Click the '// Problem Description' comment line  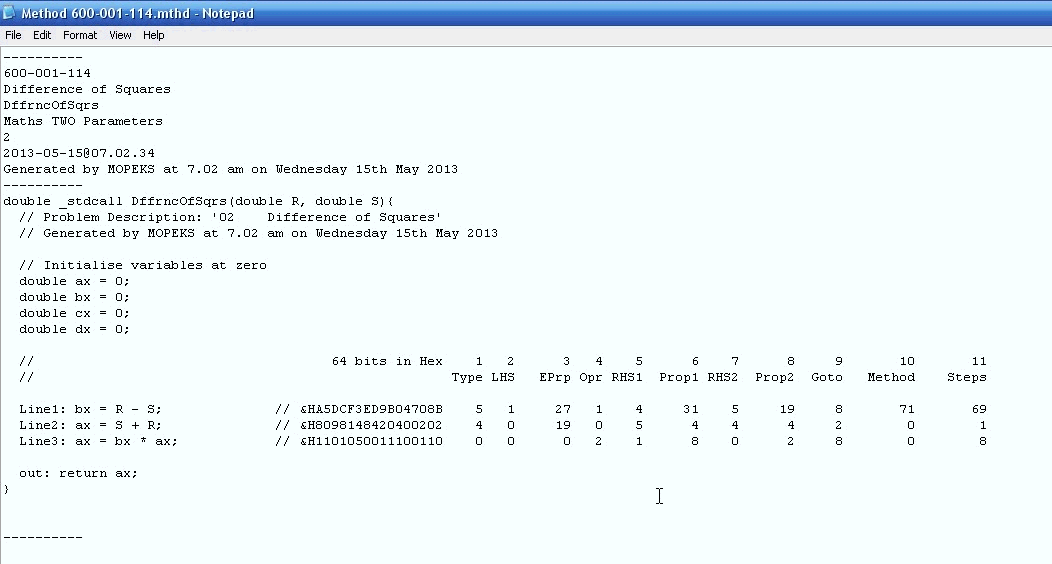click(230, 217)
